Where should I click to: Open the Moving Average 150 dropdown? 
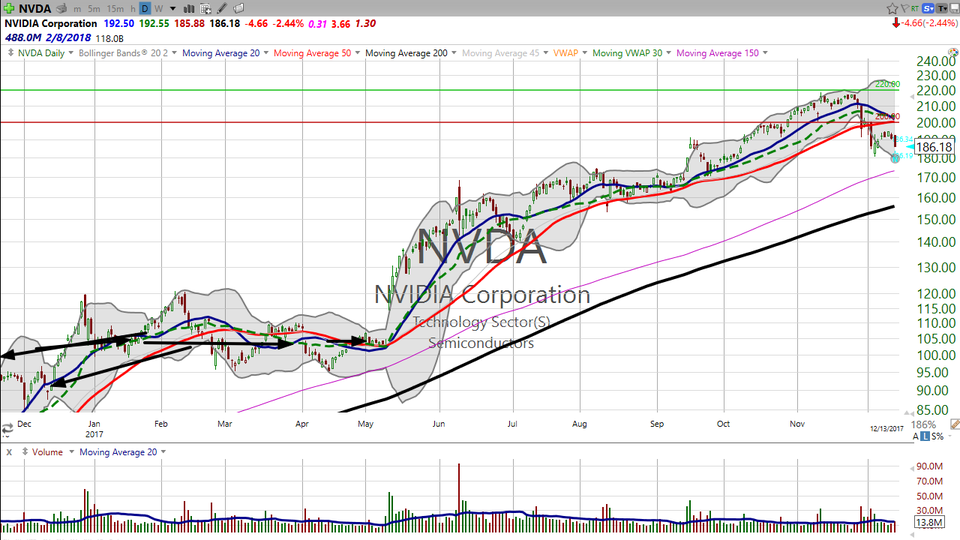(x=765, y=53)
